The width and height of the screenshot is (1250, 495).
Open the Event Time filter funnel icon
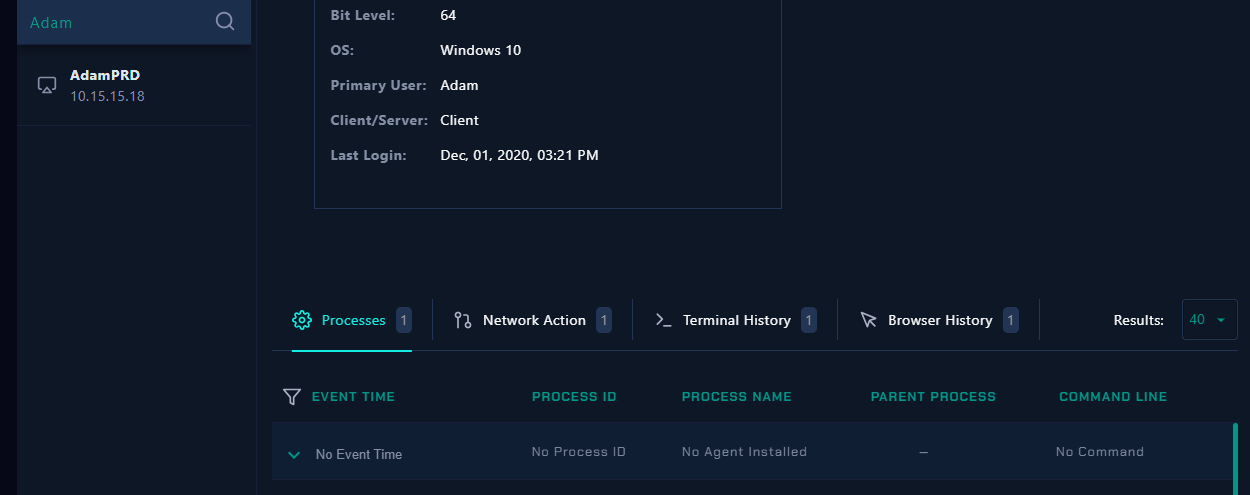291,397
